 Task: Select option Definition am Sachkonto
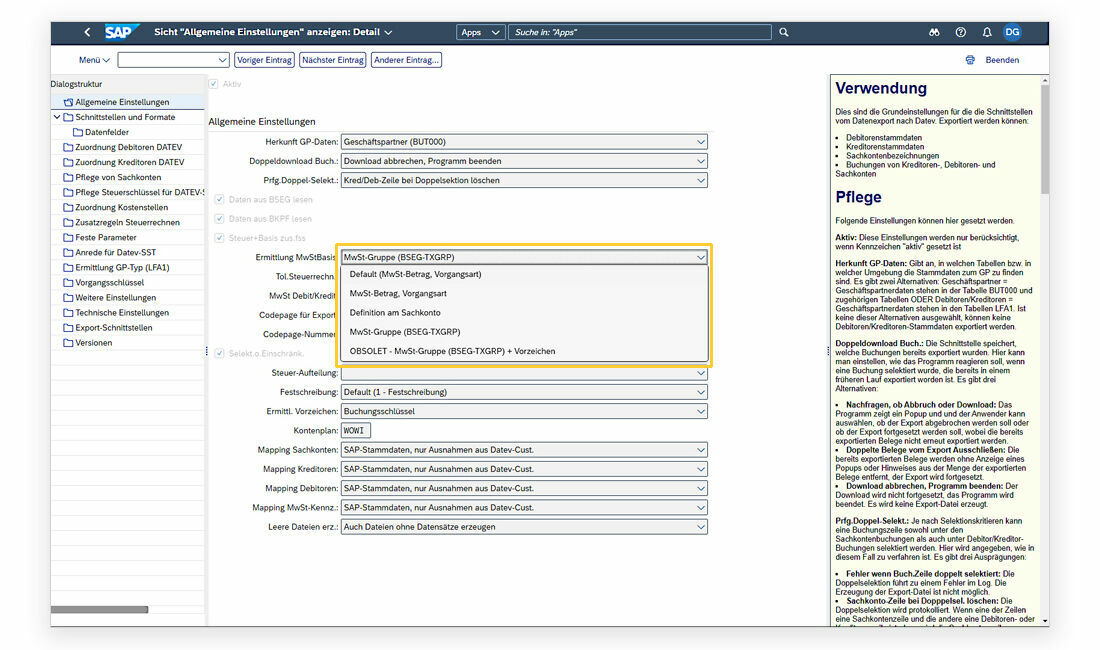click(396, 312)
